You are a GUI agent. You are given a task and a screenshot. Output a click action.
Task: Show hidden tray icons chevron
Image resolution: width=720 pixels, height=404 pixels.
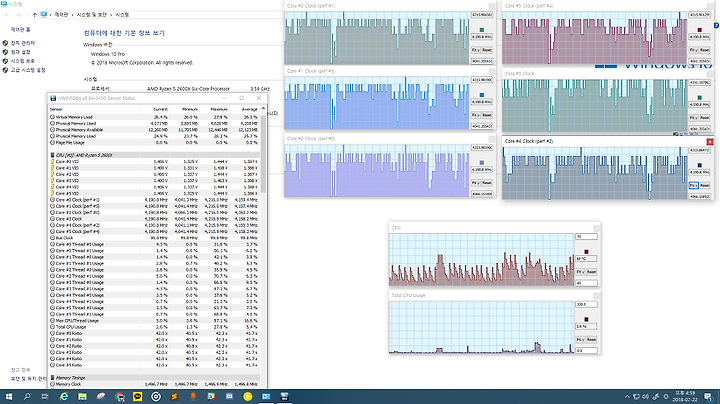tap(627, 397)
